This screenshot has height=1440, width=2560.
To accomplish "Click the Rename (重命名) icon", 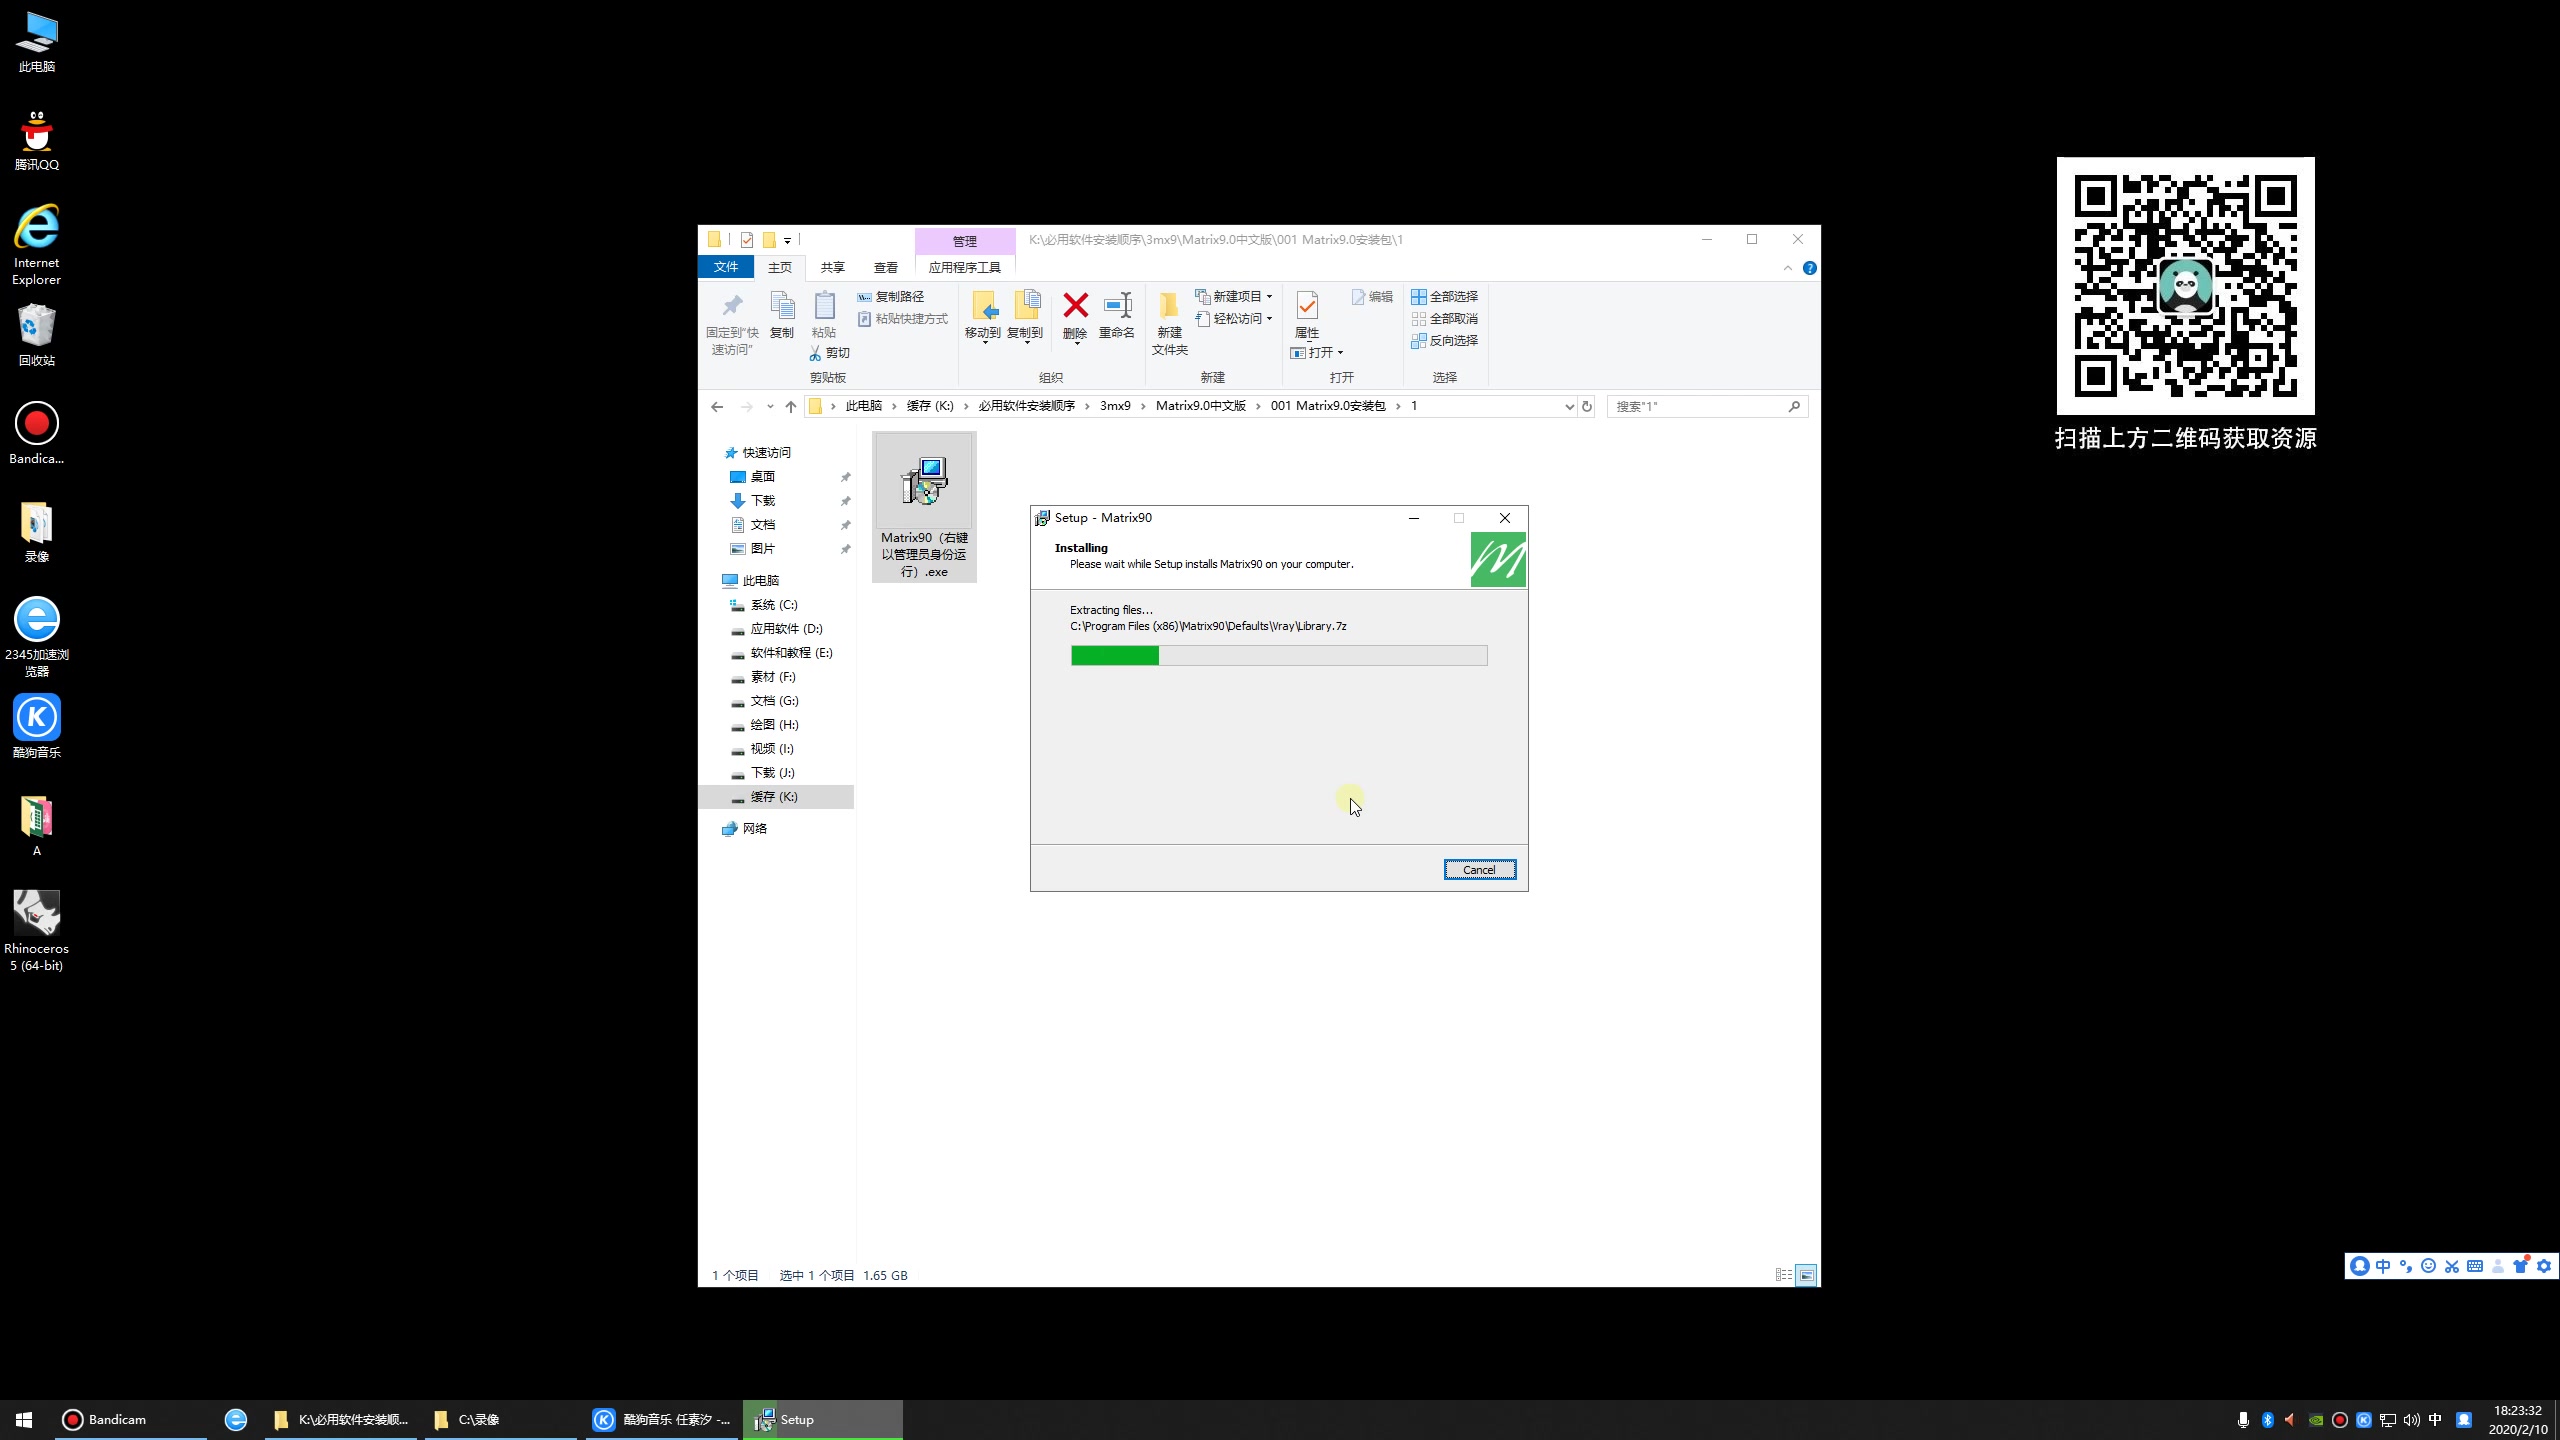I will pyautogui.click(x=1117, y=305).
